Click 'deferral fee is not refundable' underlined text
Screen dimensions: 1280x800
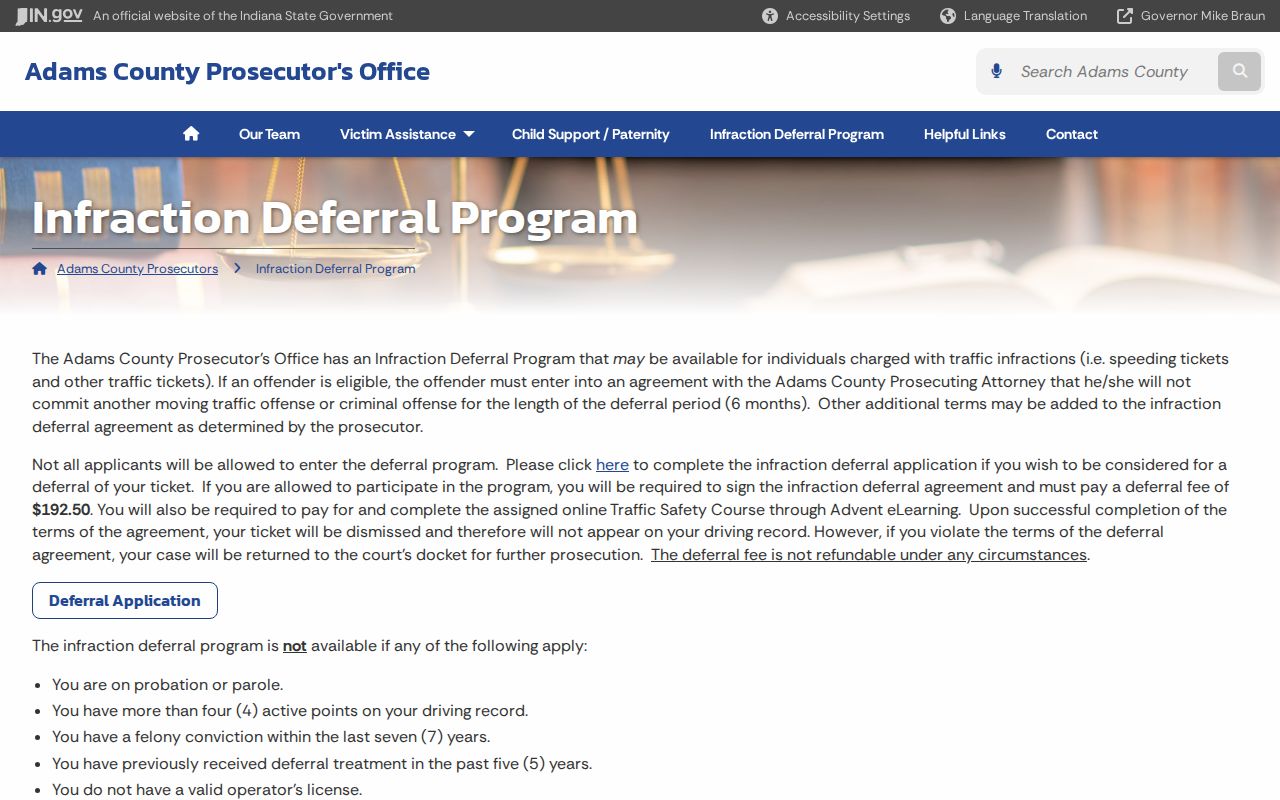point(869,555)
